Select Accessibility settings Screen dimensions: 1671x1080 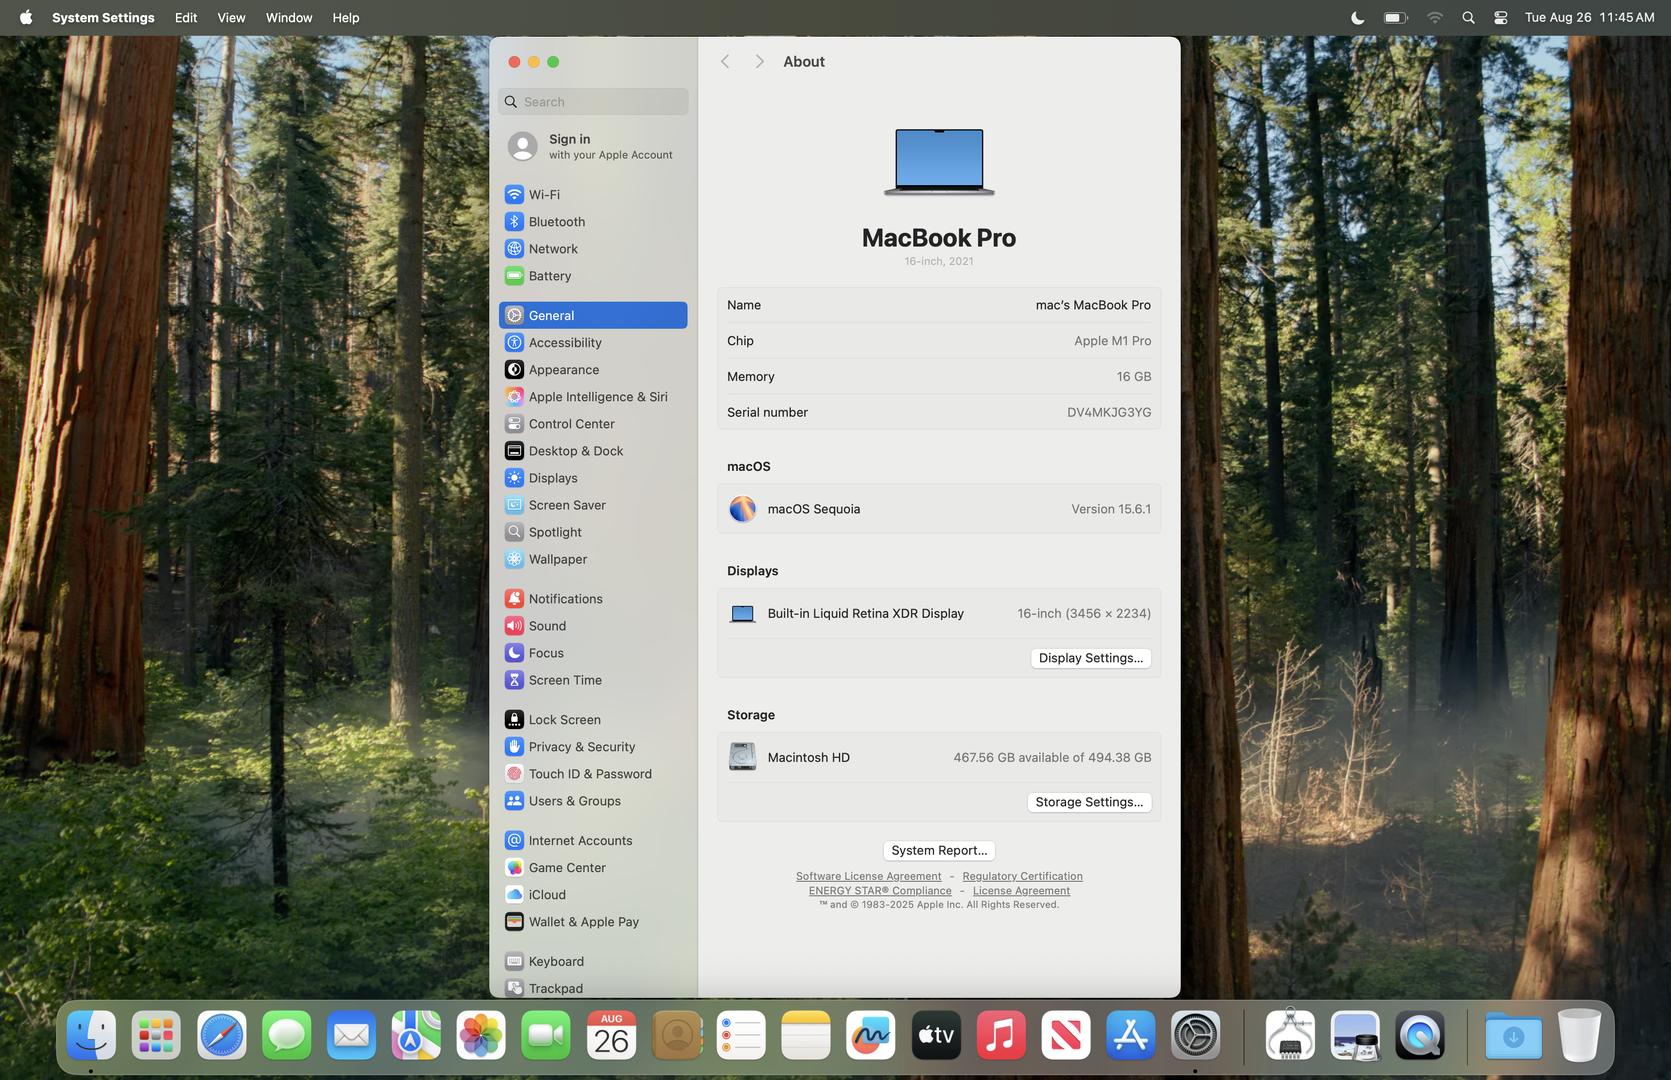click(x=593, y=342)
